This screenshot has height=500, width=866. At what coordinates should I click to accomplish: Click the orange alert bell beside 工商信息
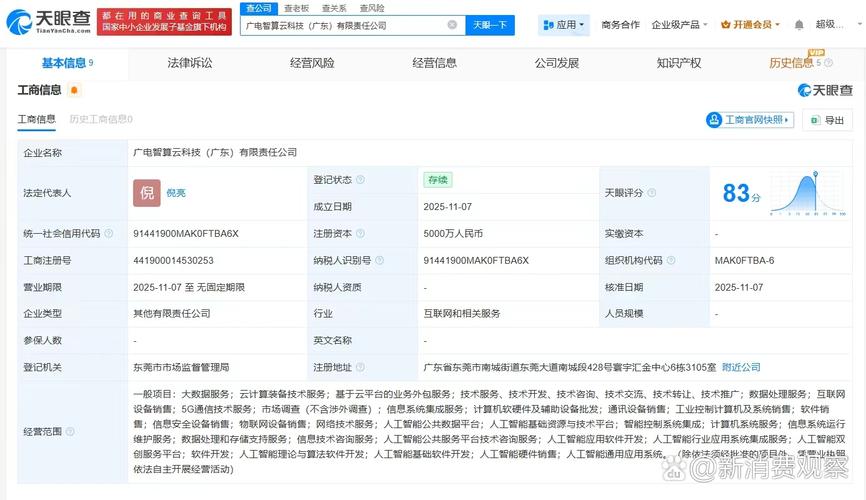coord(74,90)
